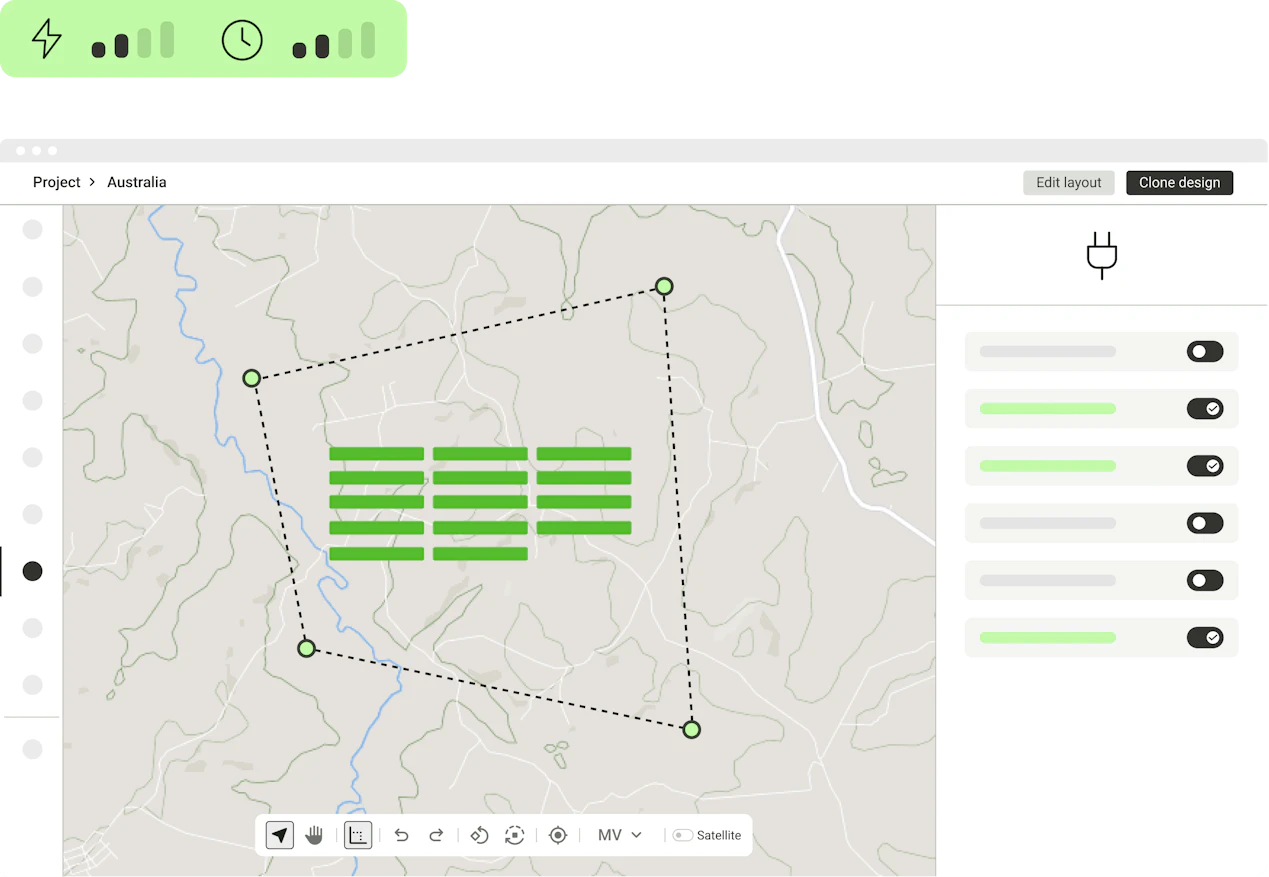
Task: Click the electrical plug icon in right panel
Action: coord(1102,255)
